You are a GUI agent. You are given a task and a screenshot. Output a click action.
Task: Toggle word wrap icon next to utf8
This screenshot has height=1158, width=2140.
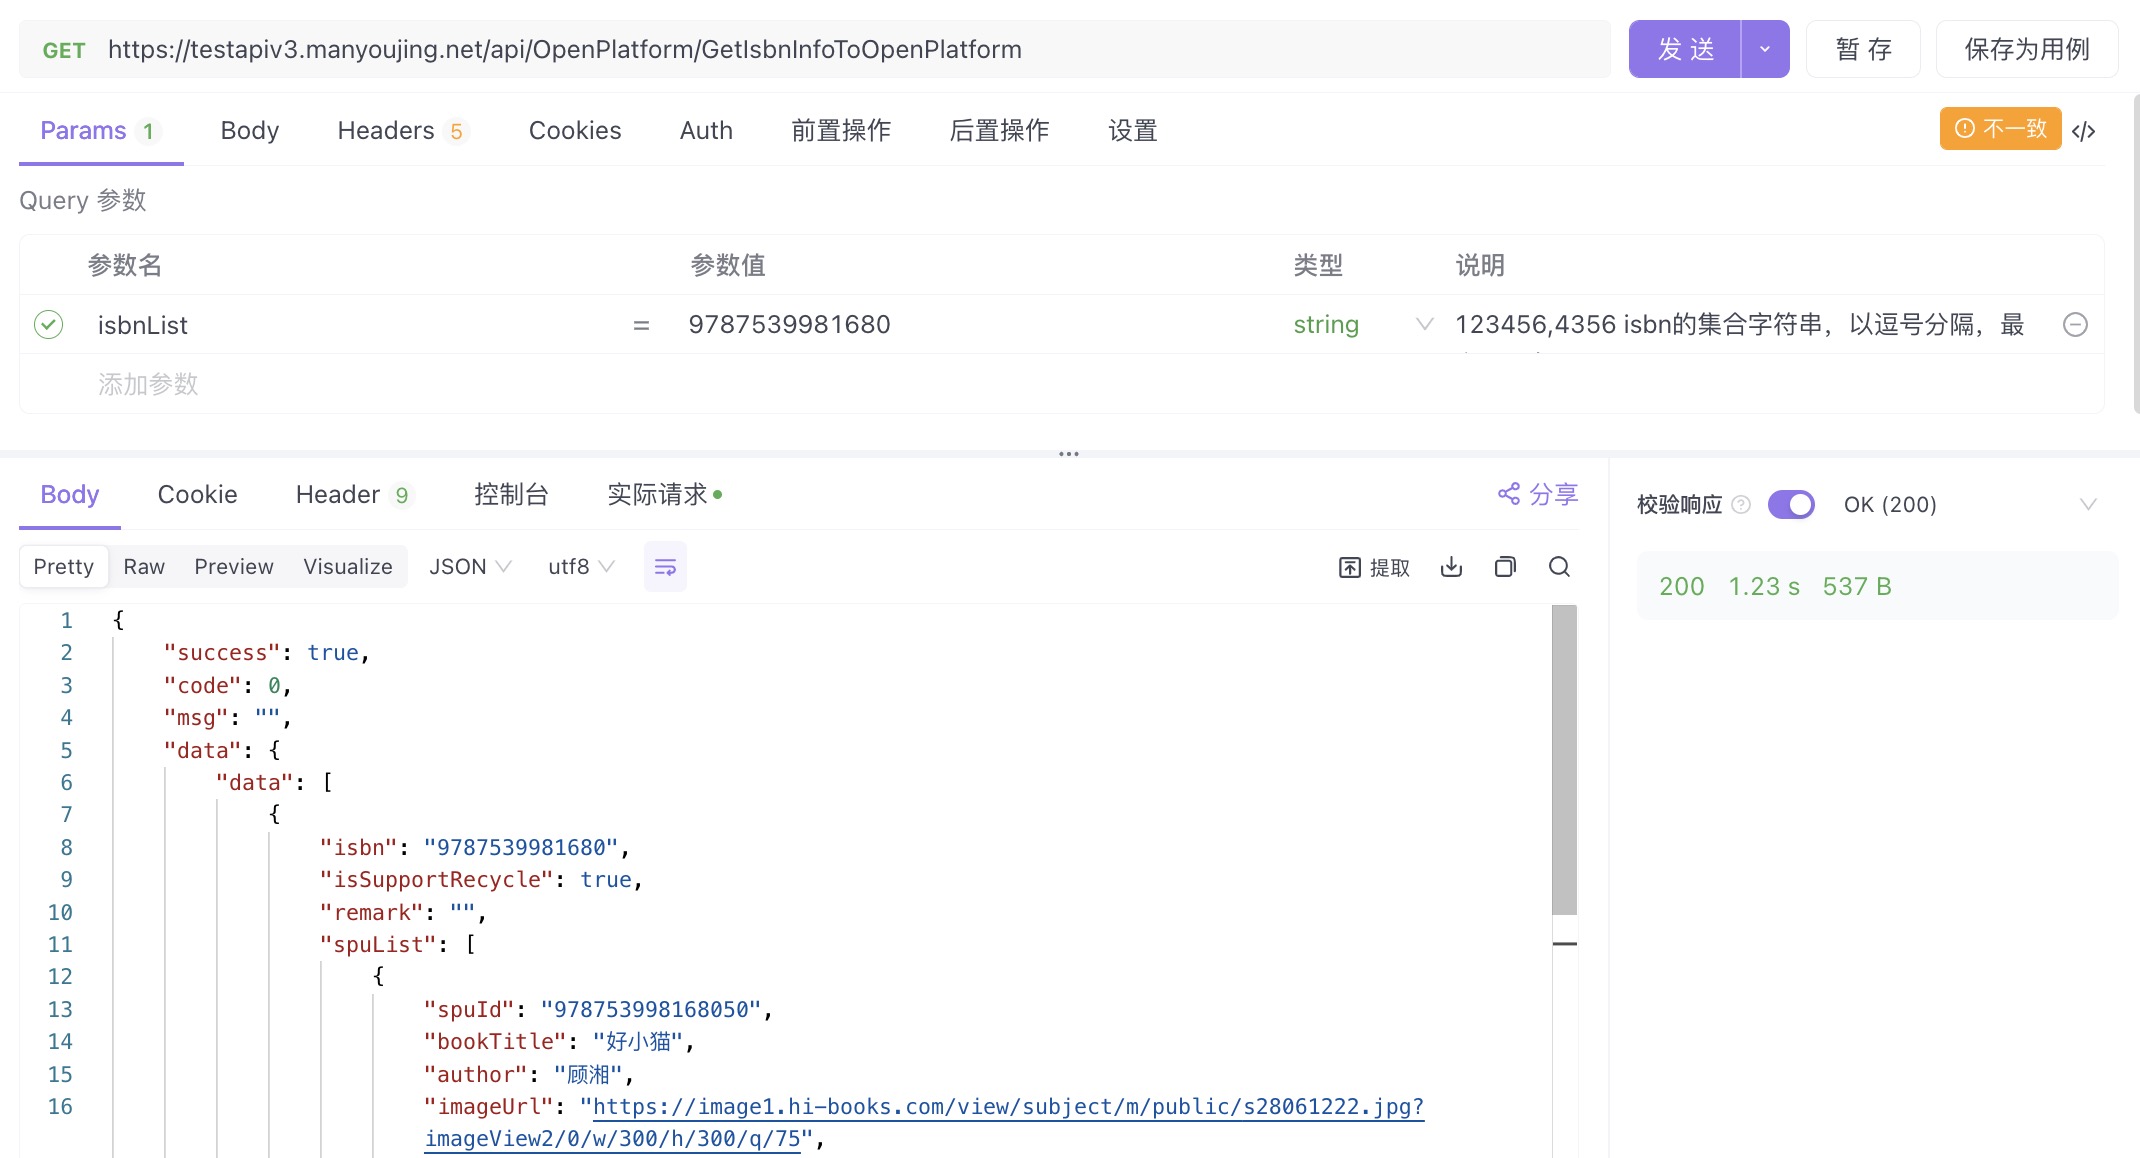point(665,566)
